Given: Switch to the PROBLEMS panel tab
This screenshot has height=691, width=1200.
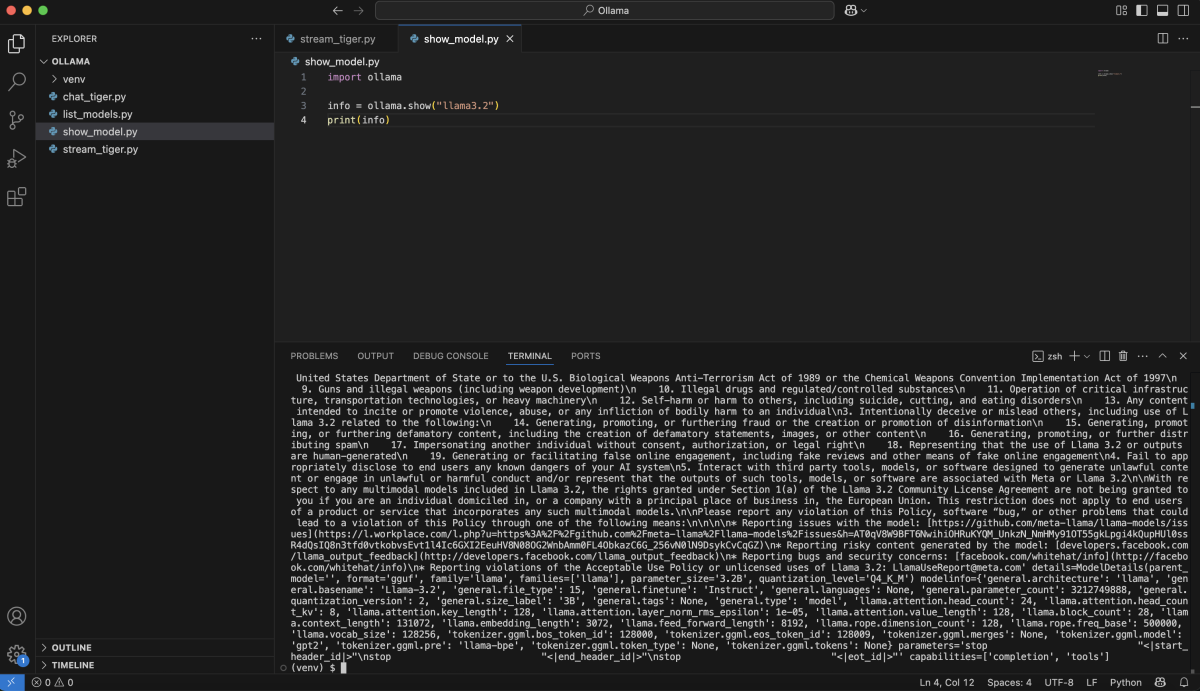Looking at the screenshot, I should (x=314, y=356).
